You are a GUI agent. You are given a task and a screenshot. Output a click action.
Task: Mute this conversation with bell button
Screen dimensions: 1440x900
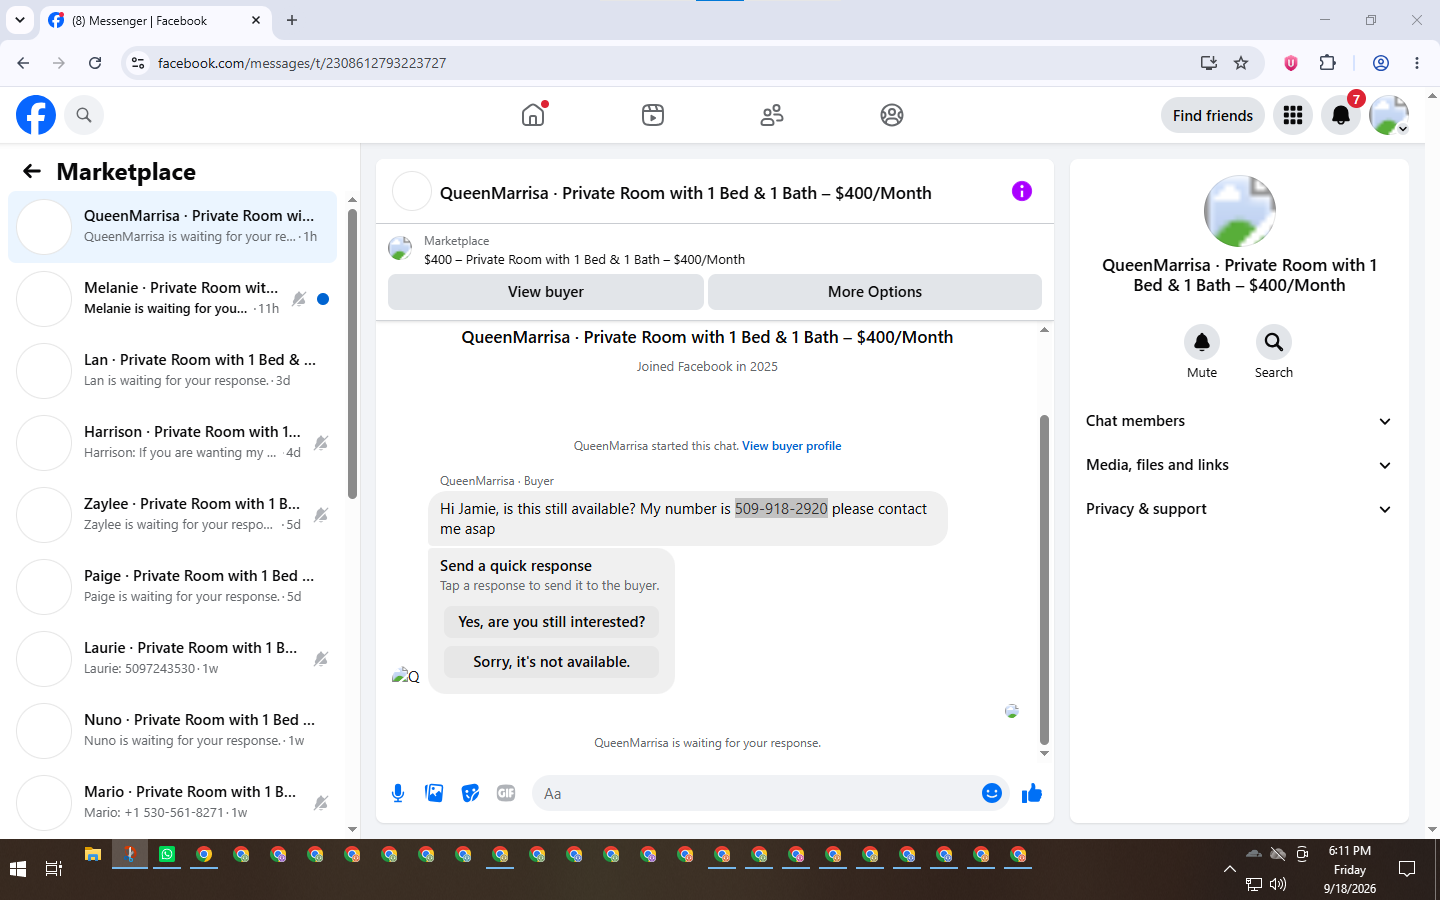1202,342
